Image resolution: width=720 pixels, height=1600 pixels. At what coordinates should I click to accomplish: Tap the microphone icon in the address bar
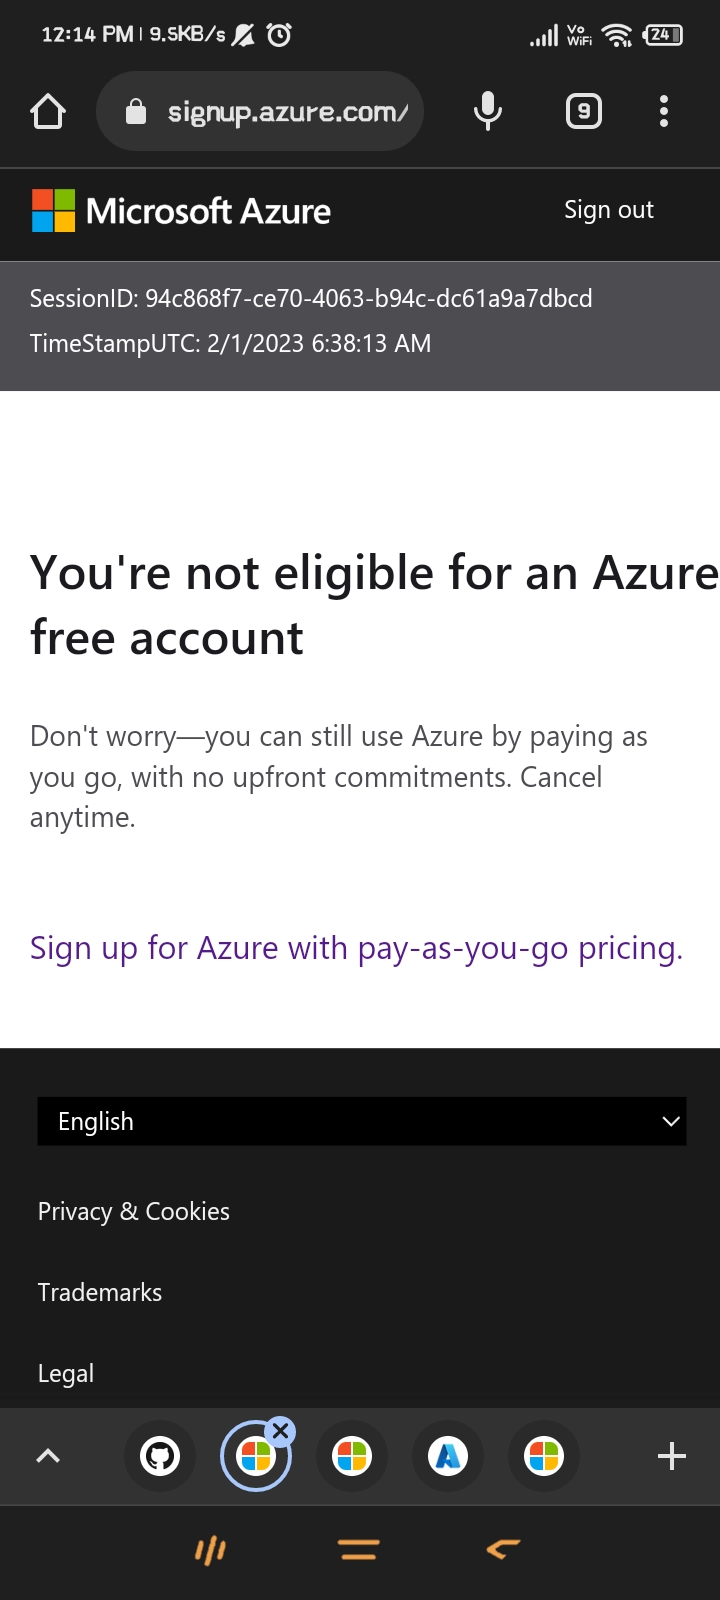click(487, 111)
